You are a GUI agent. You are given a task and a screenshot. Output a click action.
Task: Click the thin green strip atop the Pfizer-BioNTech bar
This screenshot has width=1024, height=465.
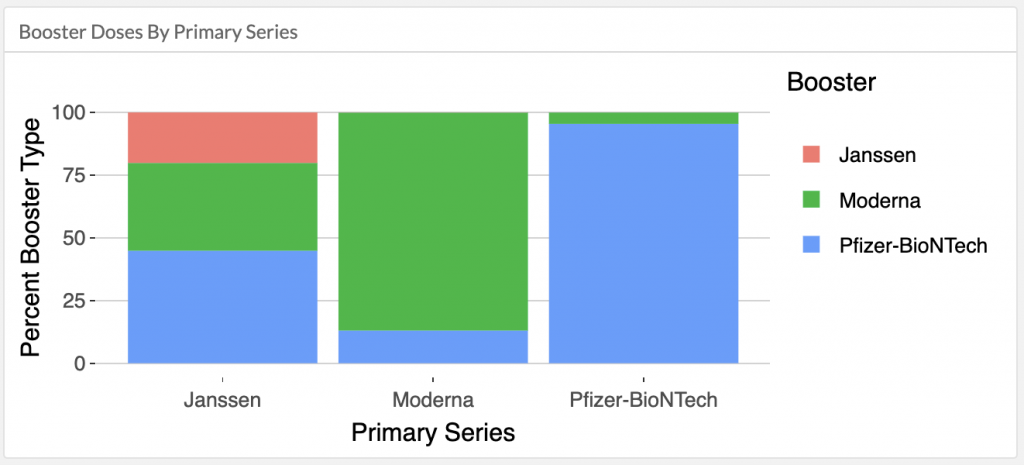643,118
